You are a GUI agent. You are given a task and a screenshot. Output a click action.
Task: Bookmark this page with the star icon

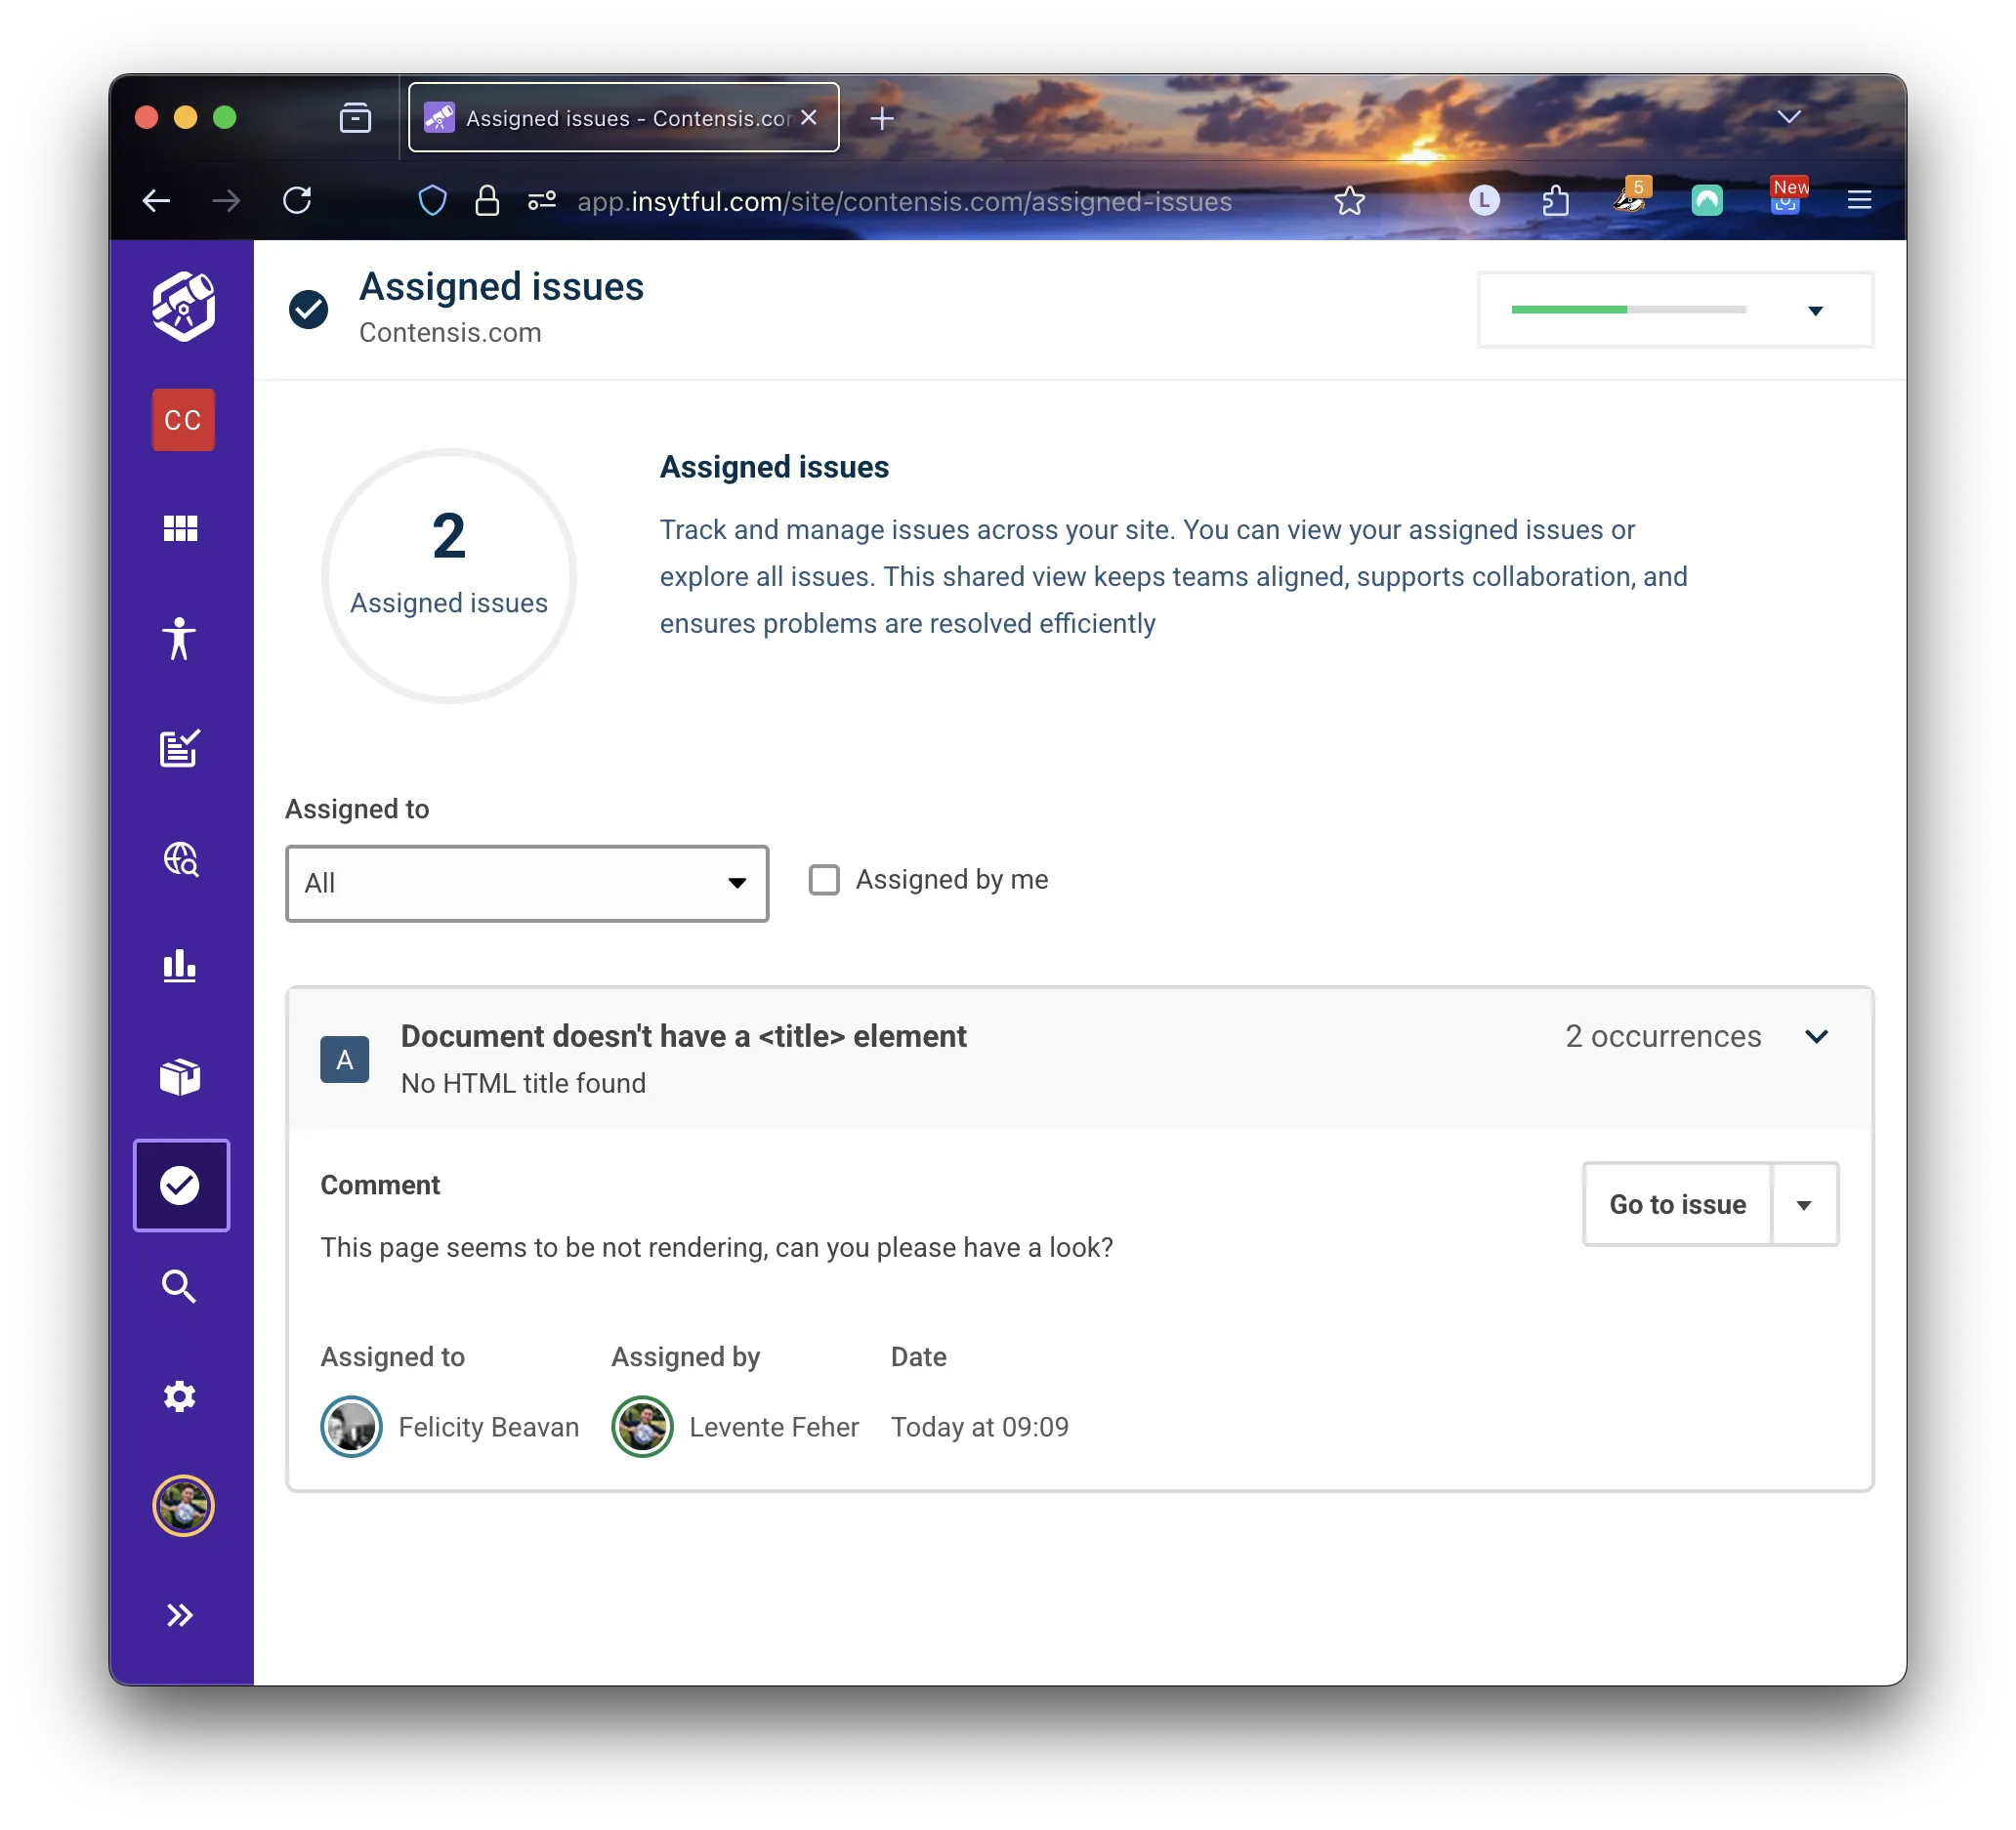click(1349, 201)
